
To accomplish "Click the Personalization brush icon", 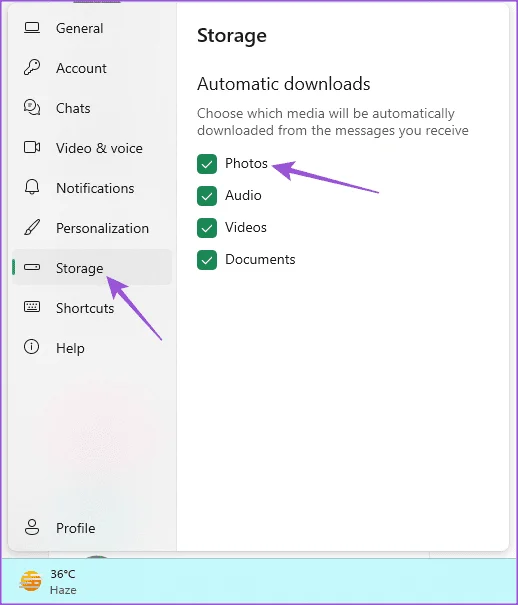I will (32, 227).
